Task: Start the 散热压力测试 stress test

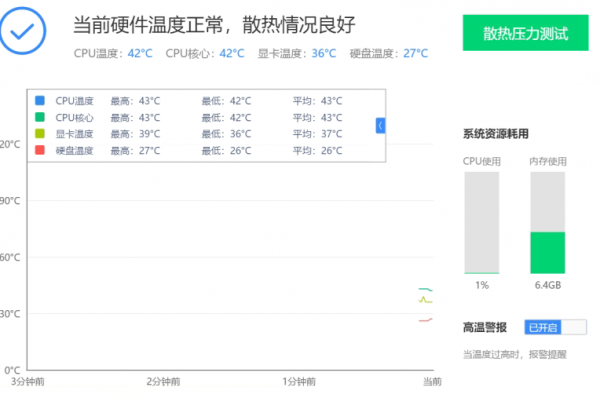Action: [x=525, y=33]
